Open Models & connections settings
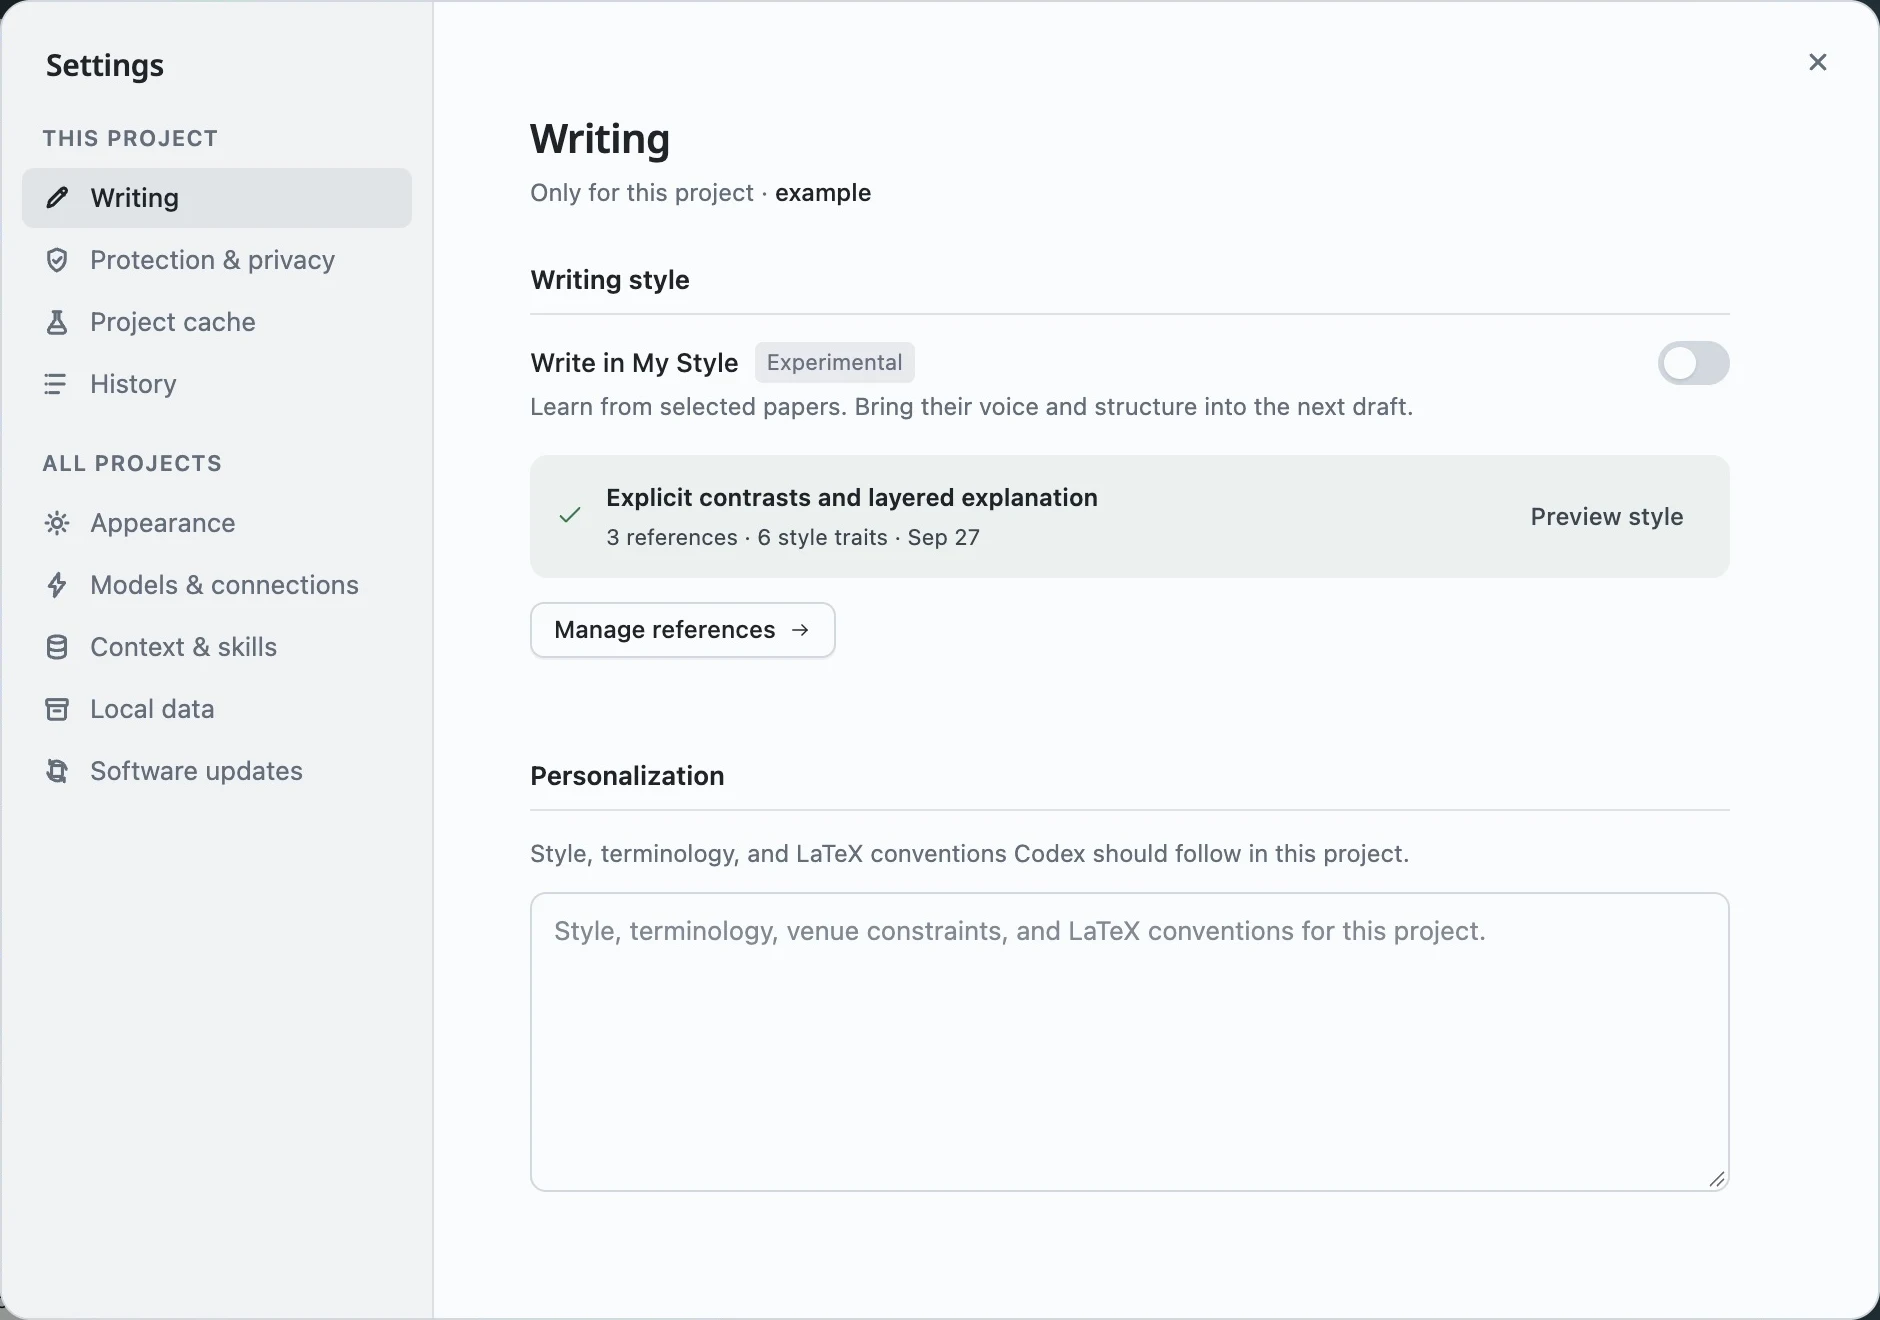The width and height of the screenshot is (1880, 1320). pyautogui.click(x=217, y=585)
